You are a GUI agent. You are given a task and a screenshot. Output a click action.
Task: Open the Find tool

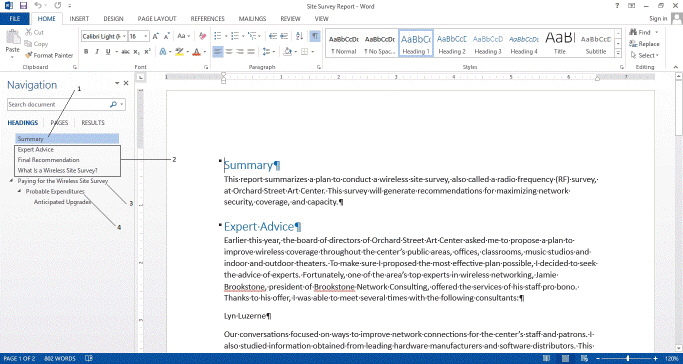tap(641, 32)
